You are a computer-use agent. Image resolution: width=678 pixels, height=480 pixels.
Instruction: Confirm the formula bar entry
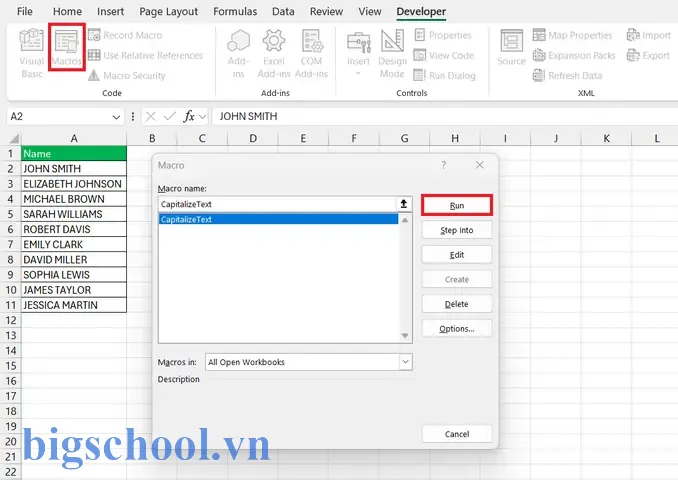[170, 116]
